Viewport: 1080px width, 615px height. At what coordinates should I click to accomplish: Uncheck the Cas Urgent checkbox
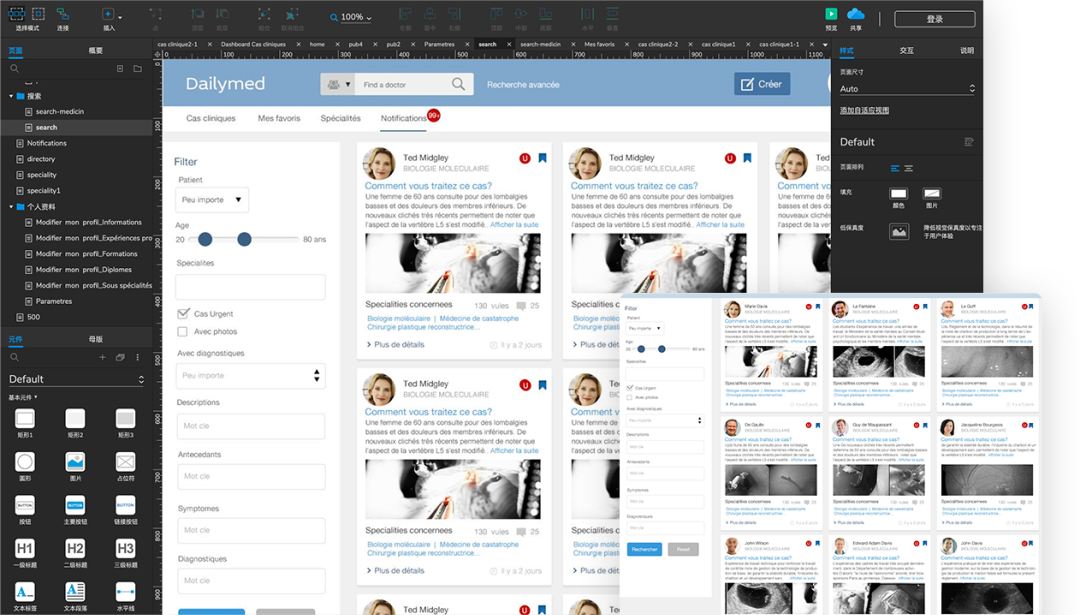coord(183,314)
